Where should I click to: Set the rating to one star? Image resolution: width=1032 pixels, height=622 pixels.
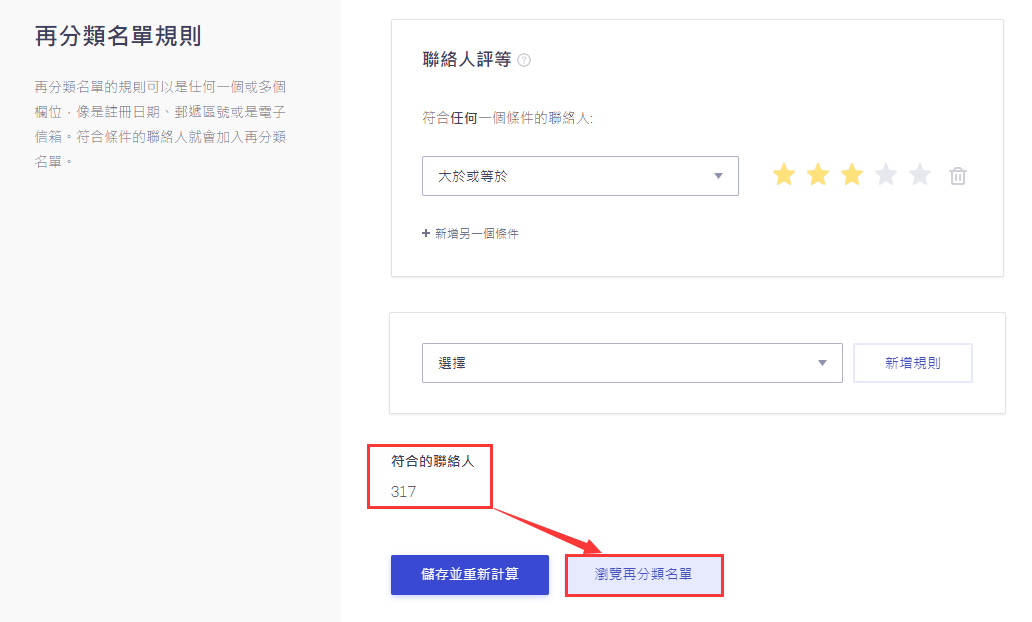[784, 176]
